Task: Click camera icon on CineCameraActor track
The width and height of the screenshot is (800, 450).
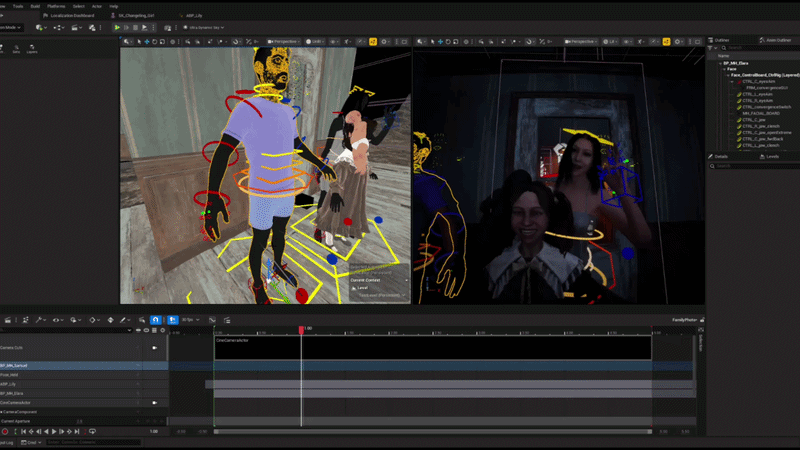Action: 155,403
